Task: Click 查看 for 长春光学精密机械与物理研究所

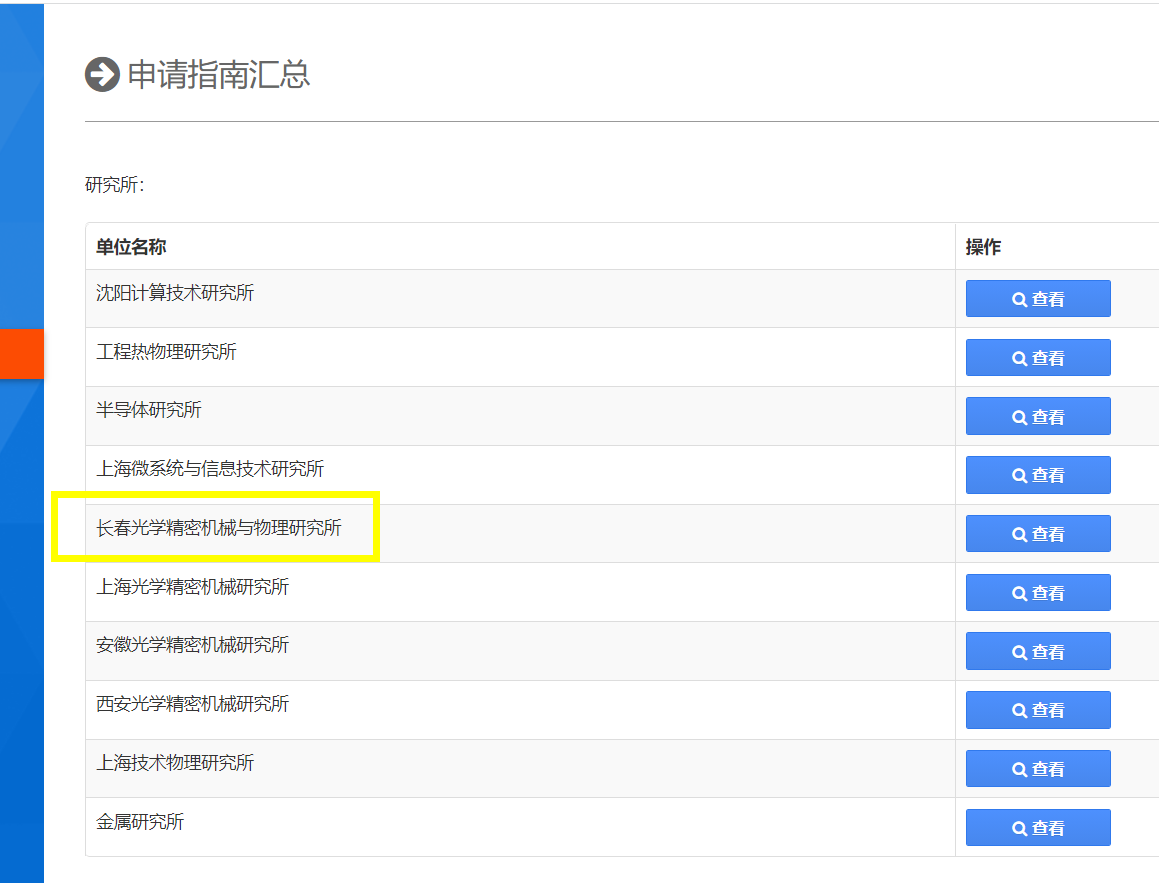Action: [x=1037, y=534]
